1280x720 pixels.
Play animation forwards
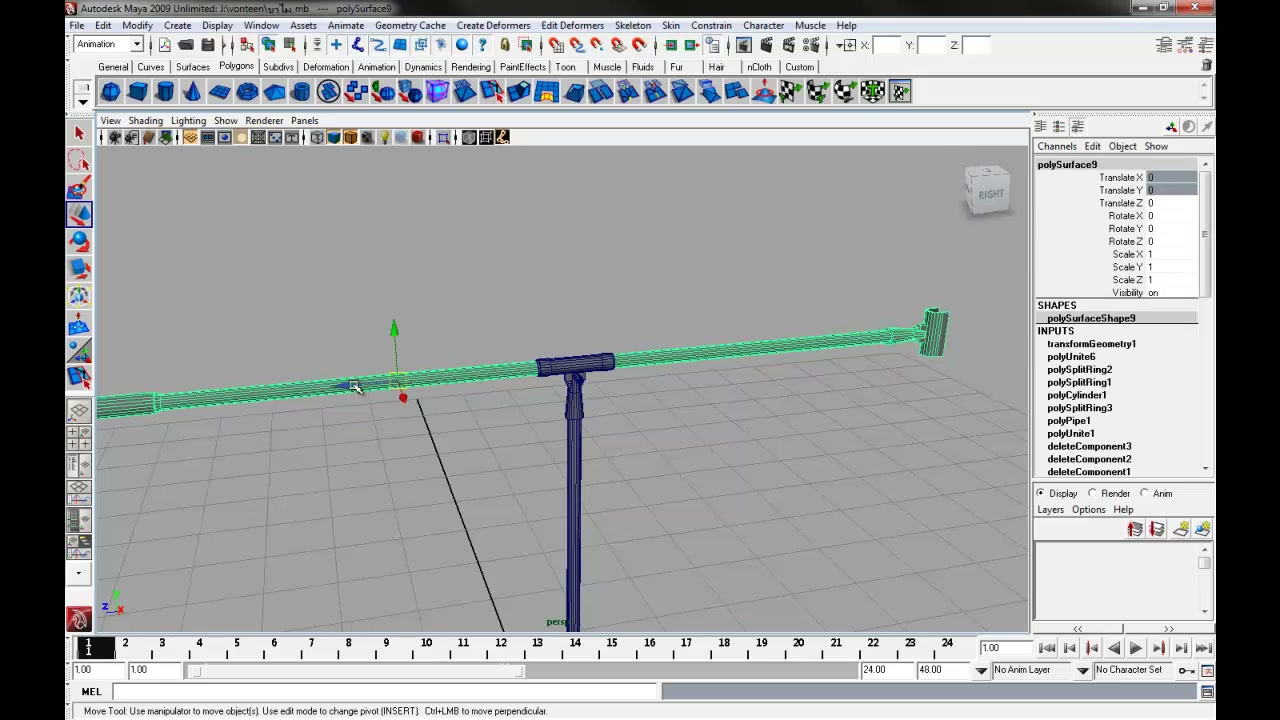point(1136,648)
